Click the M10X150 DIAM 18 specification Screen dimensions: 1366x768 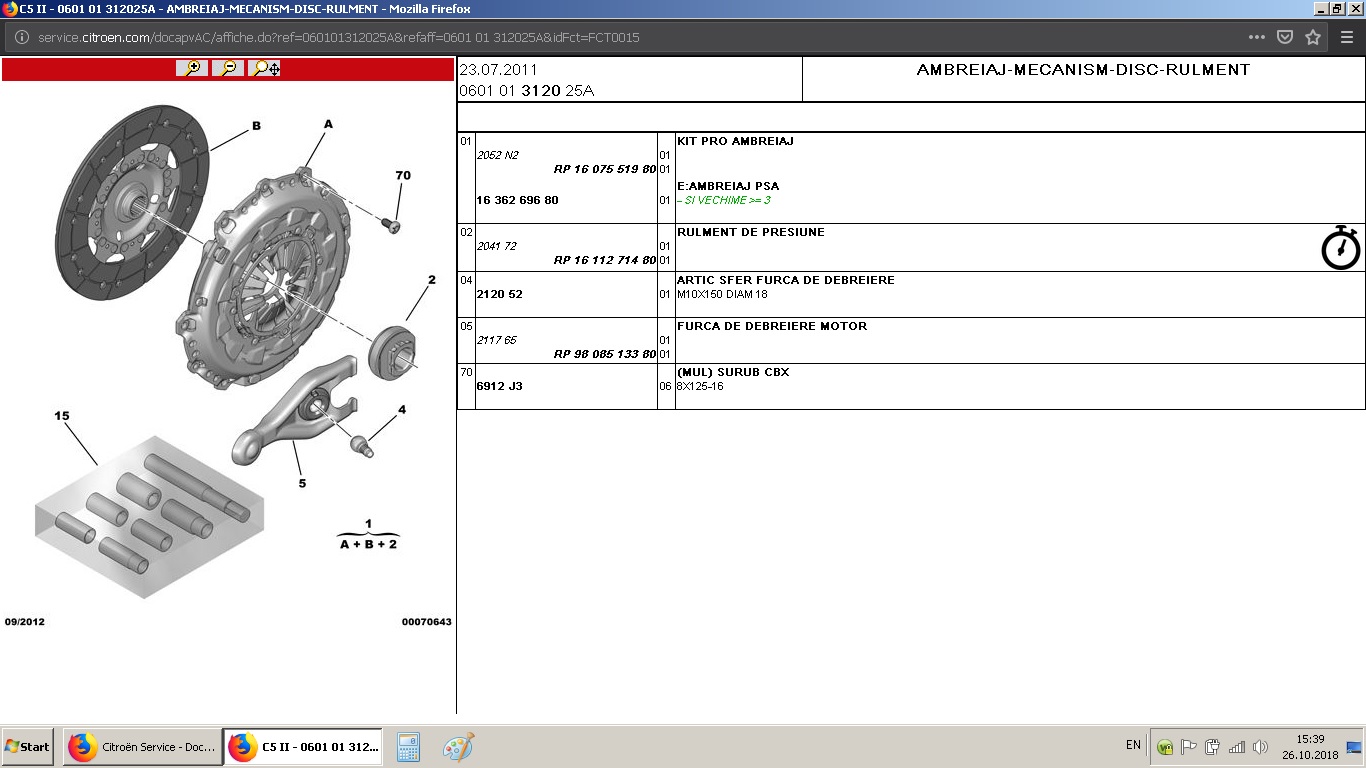[722, 295]
